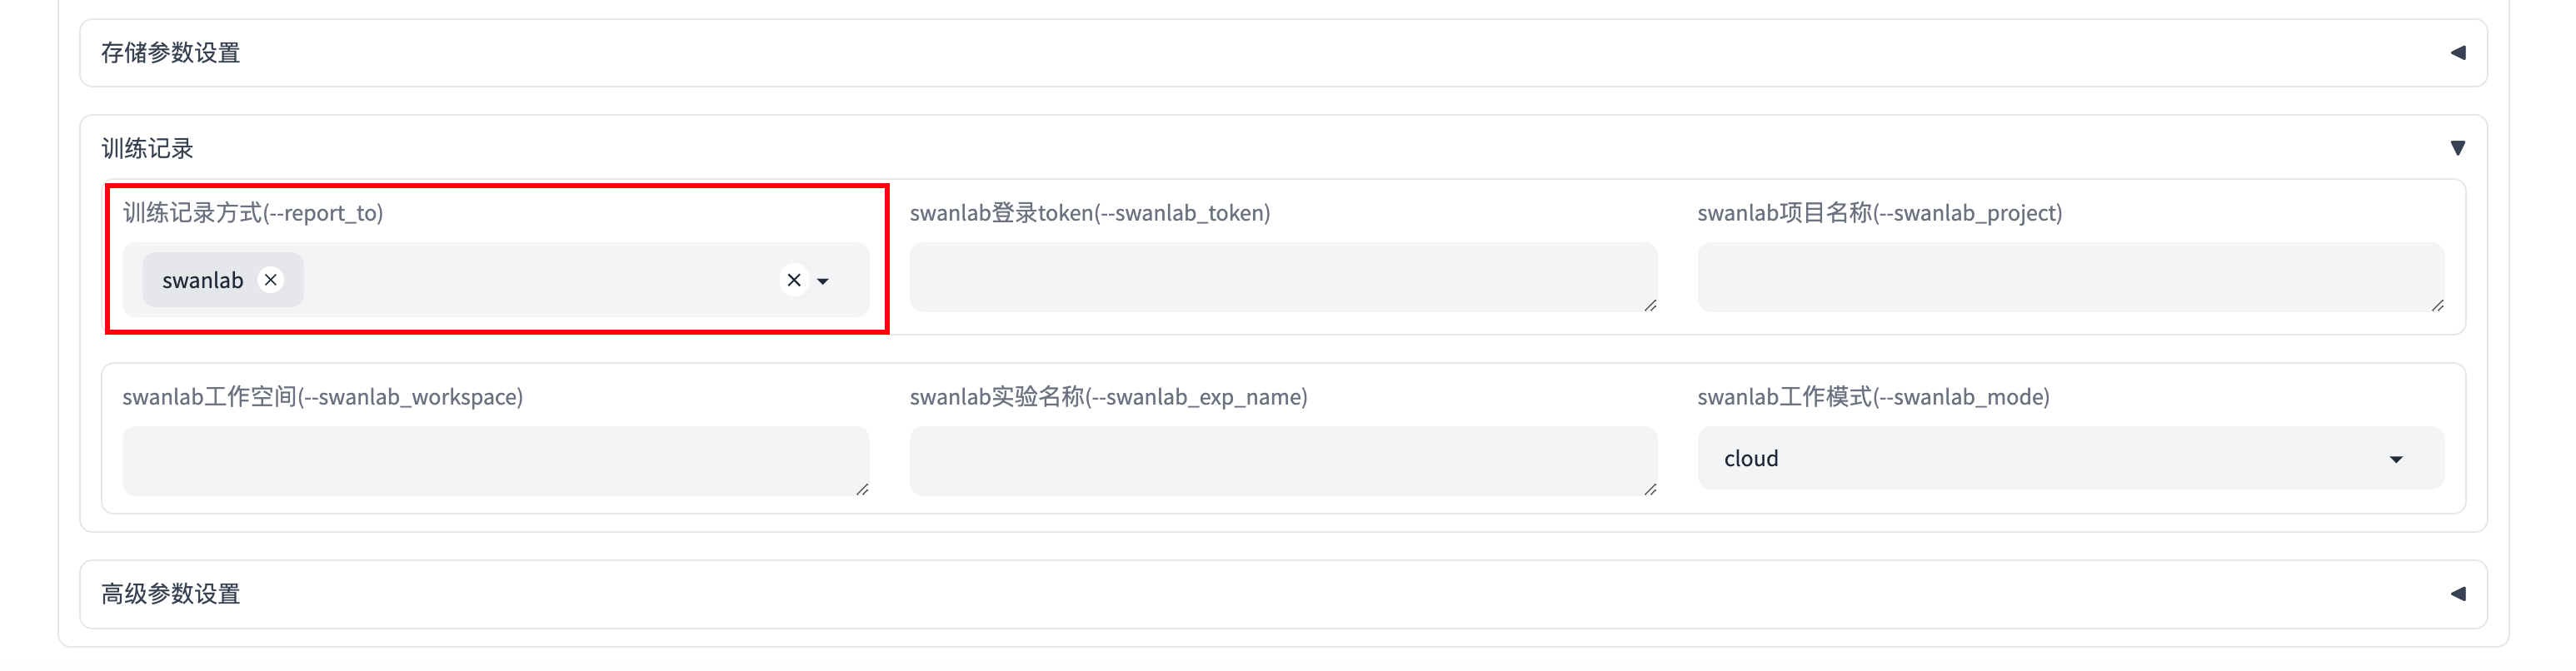
Task: Click the swanlab_workspace textarea resize handle
Action: 862,489
